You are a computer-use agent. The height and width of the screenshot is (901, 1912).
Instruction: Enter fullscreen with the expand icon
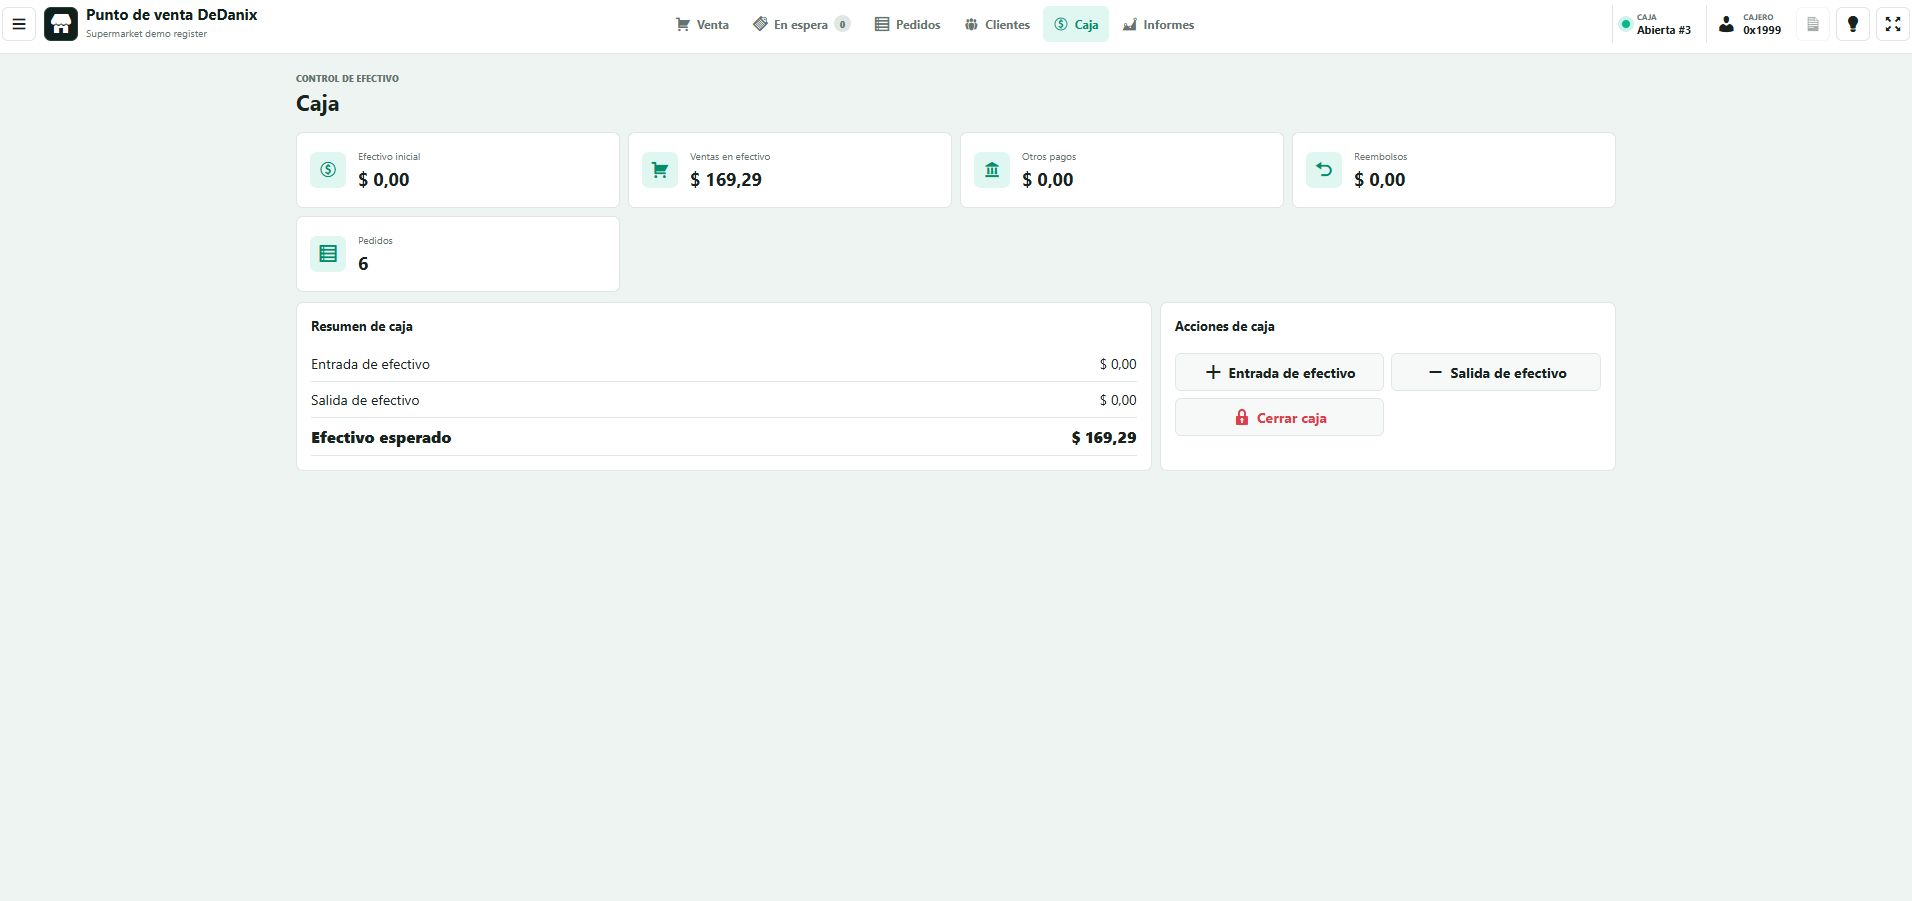[1893, 24]
